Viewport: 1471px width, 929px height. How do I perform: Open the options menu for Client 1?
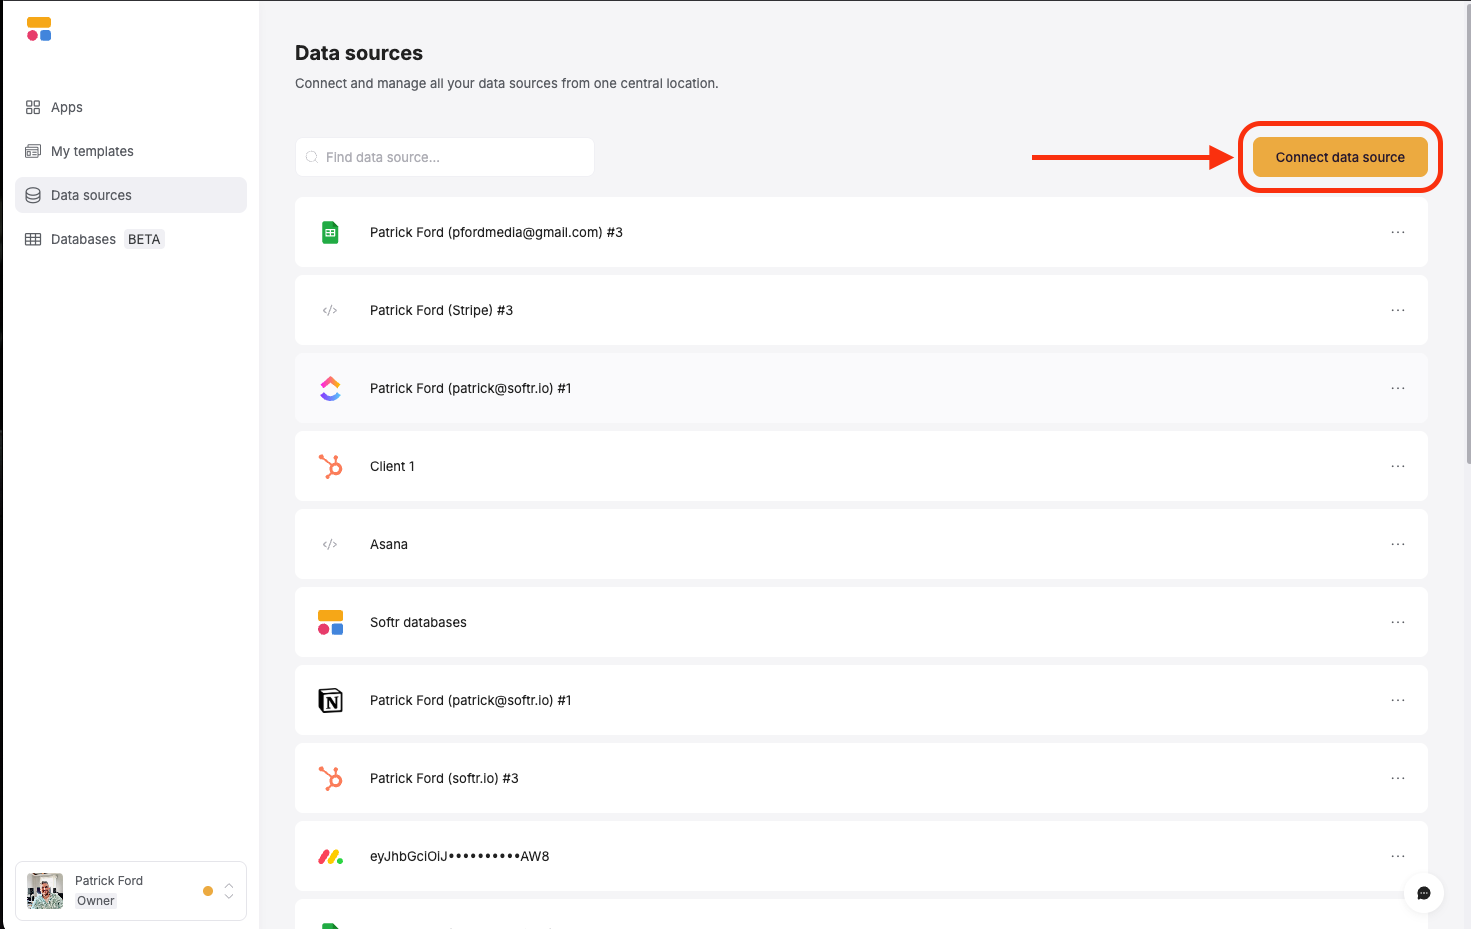(x=1397, y=466)
